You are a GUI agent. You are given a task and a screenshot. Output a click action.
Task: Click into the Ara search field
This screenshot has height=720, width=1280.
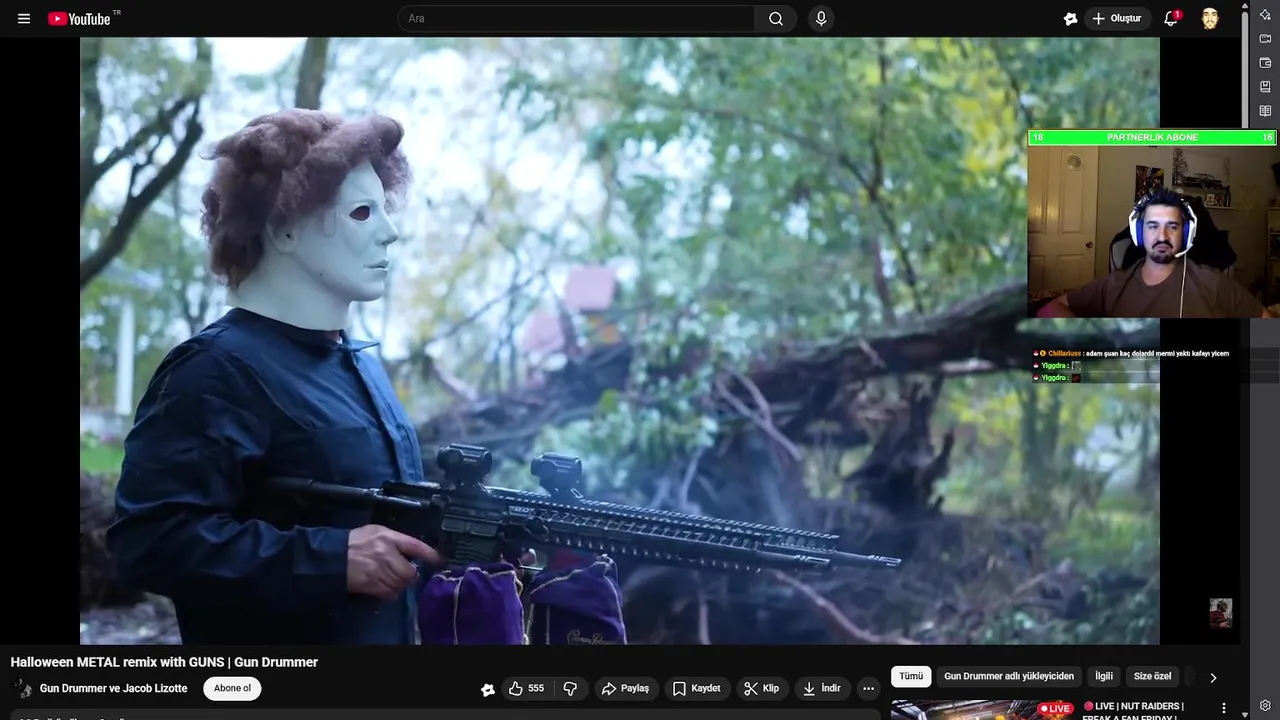point(577,19)
